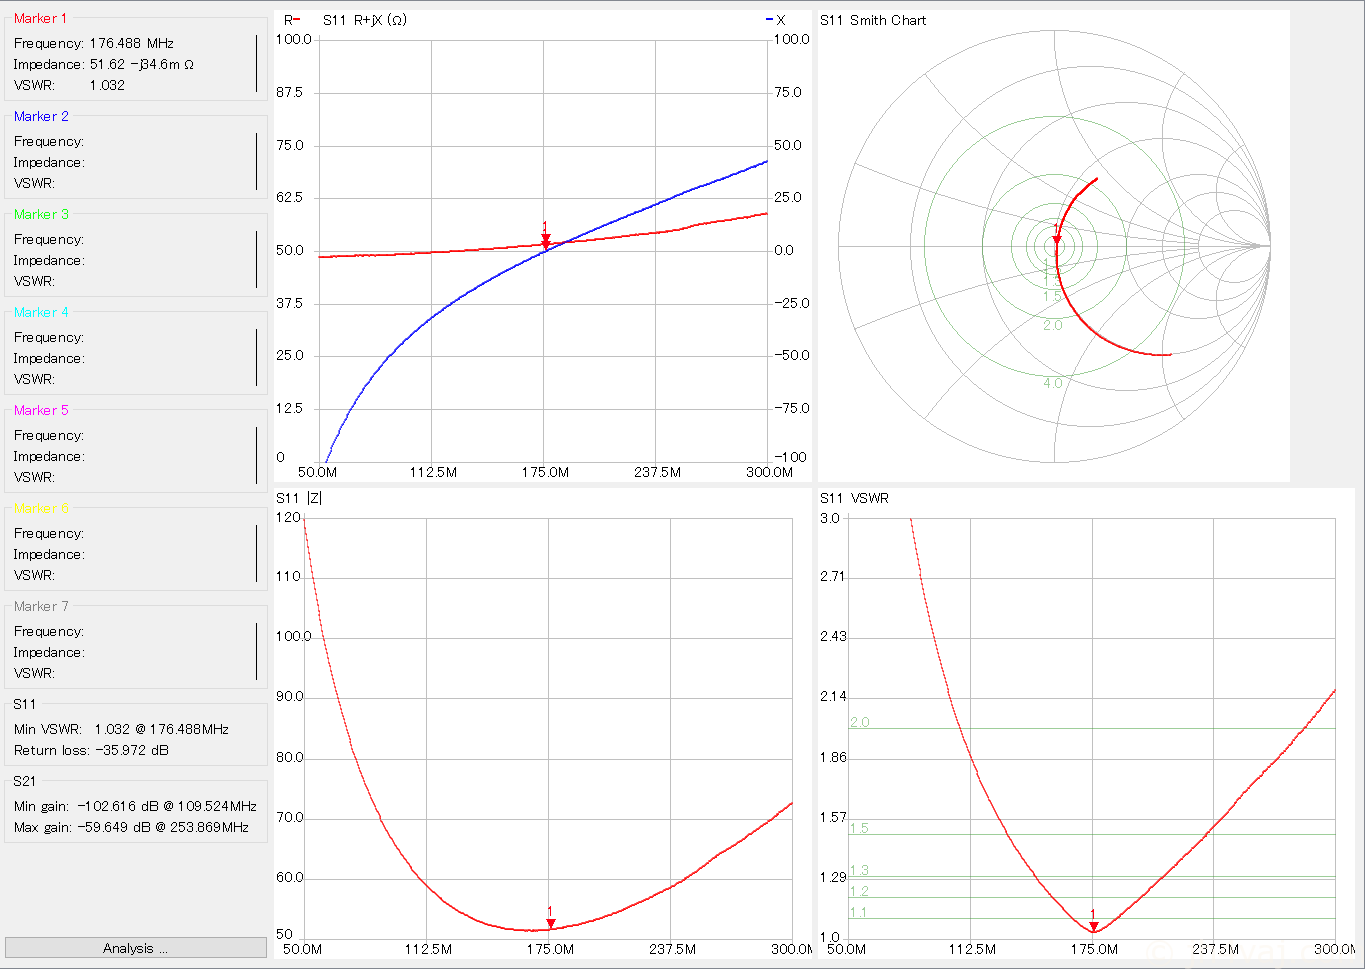The image size is (1365, 969).
Task: Click the Marker 6 Impedance label
Action: (49, 554)
